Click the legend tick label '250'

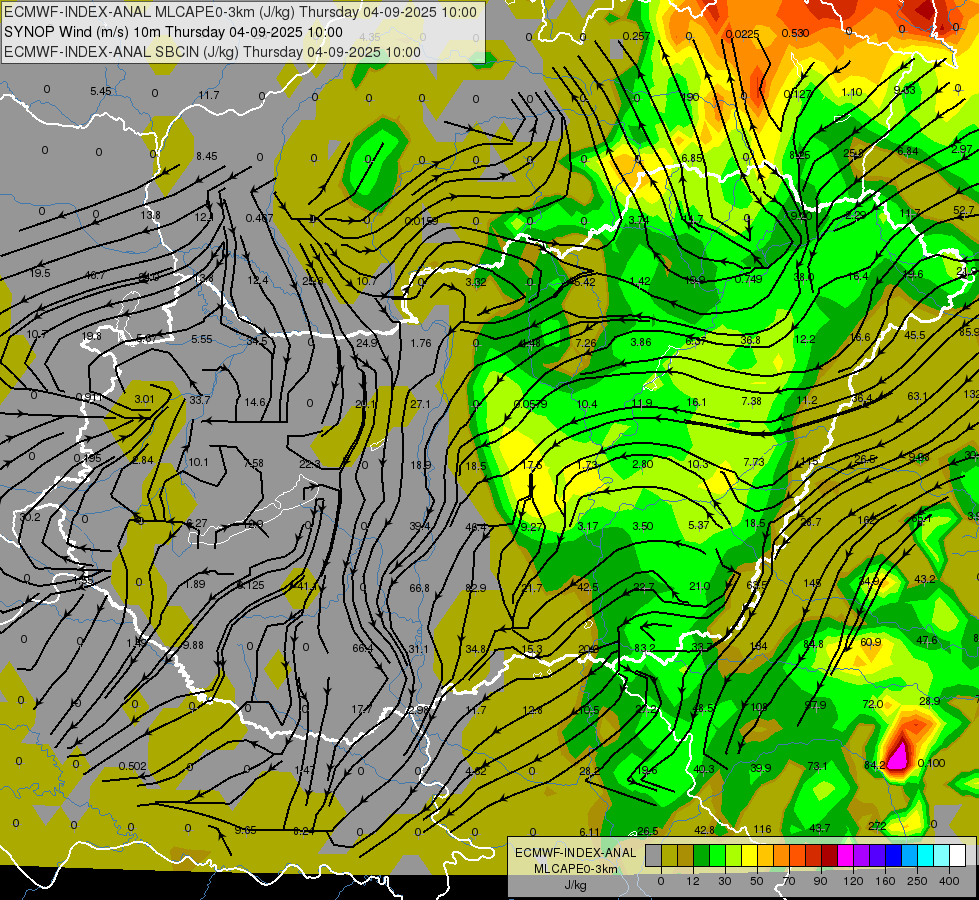pos(917,881)
